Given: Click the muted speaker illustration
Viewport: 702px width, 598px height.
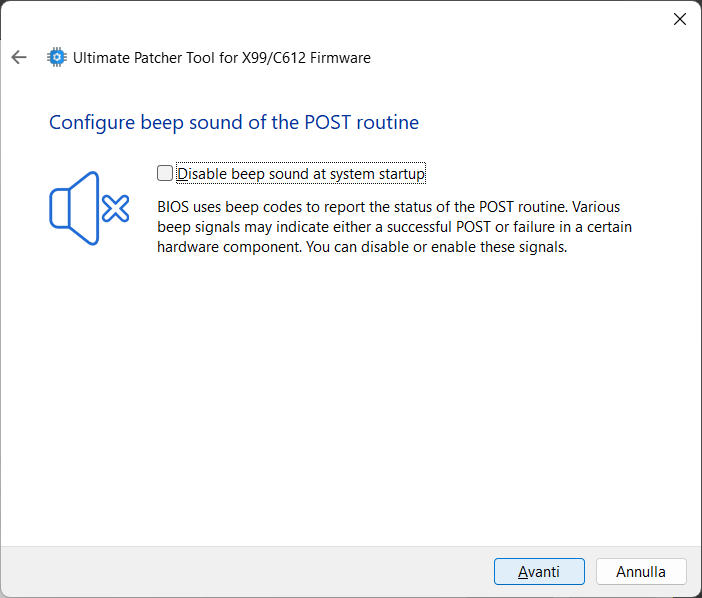Looking at the screenshot, I should [89, 209].
